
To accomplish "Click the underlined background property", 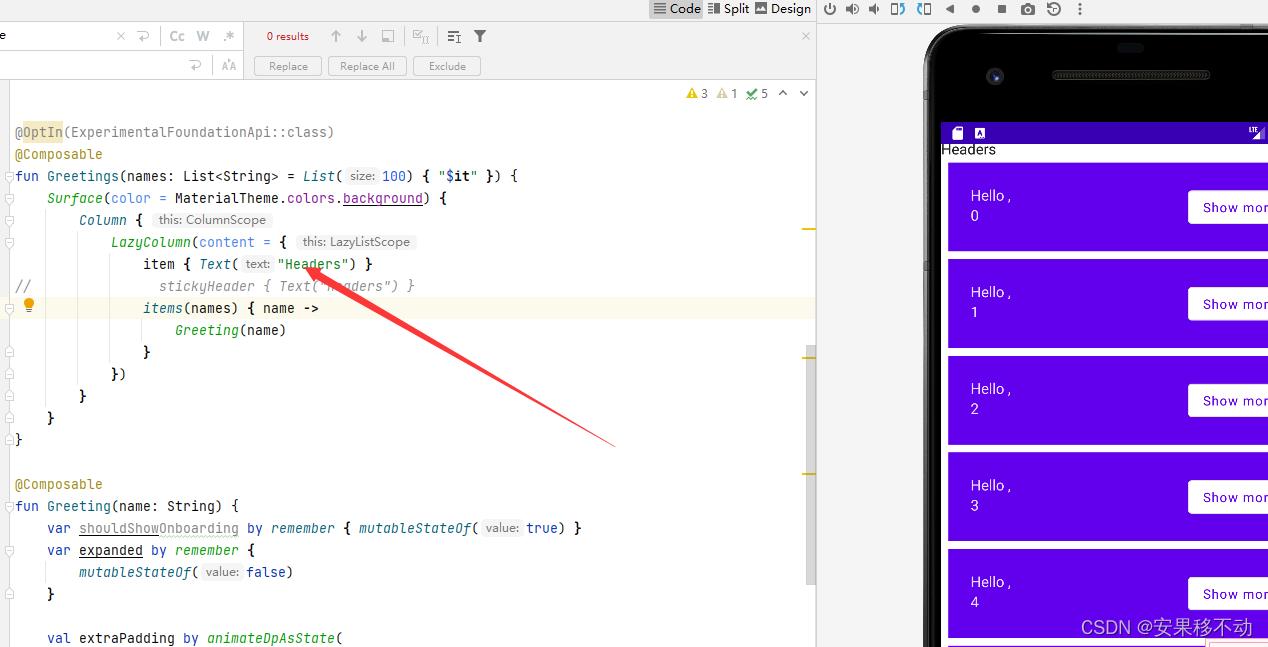I will point(383,198).
